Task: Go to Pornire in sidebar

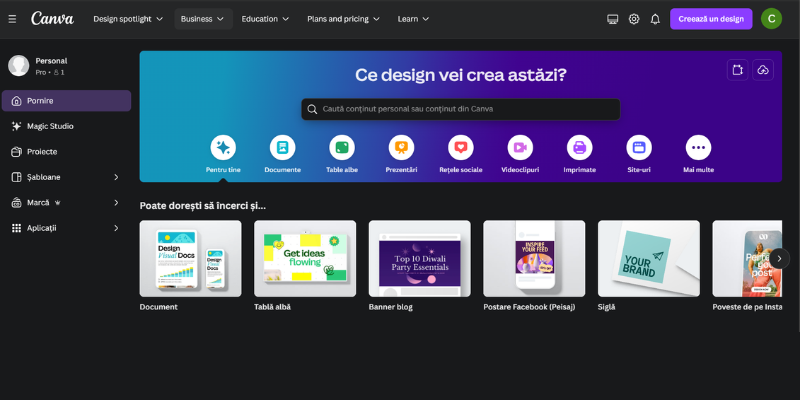Action: tap(66, 101)
